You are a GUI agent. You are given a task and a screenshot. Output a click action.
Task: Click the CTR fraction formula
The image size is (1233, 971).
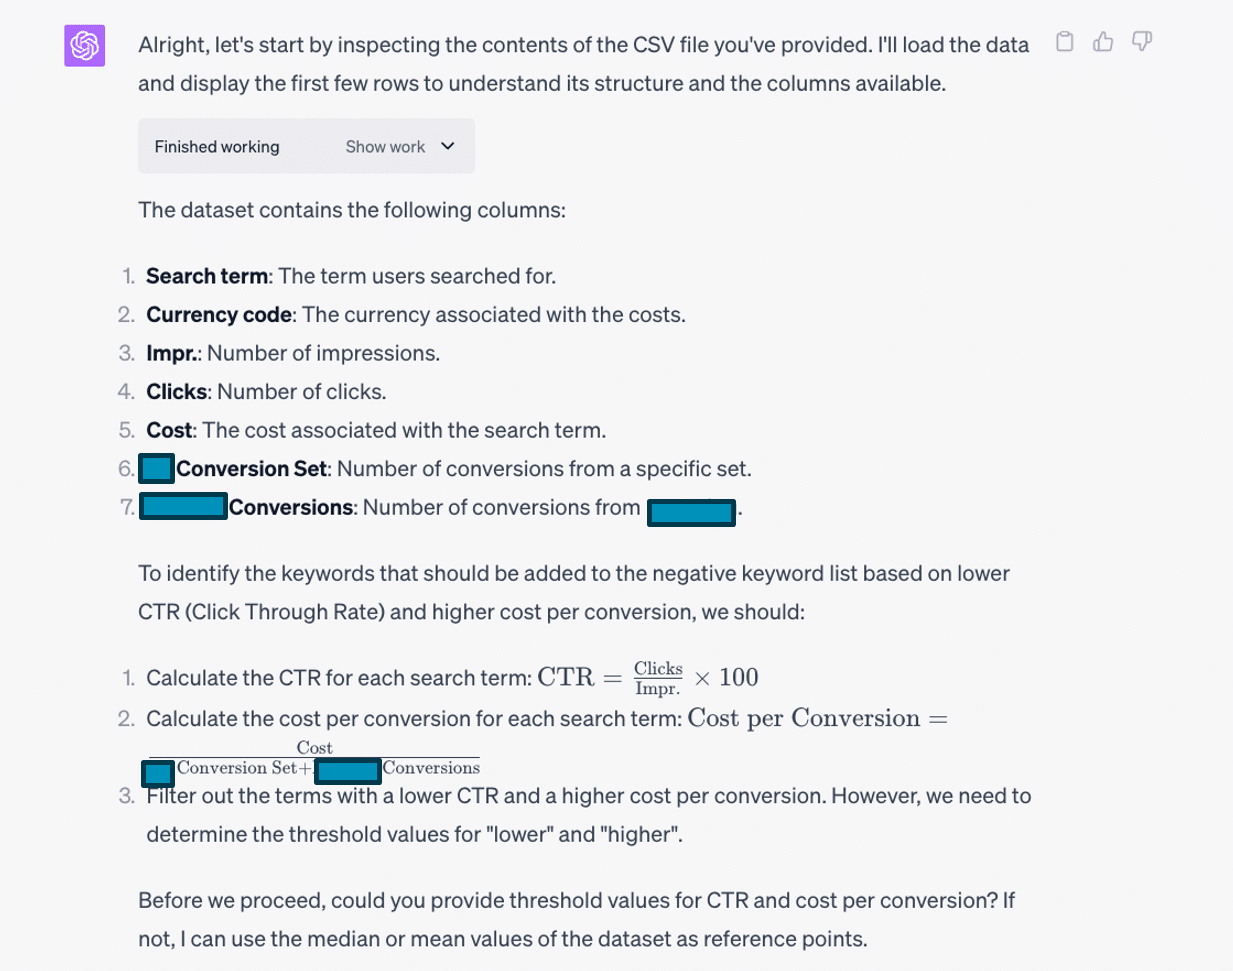coord(658,678)
